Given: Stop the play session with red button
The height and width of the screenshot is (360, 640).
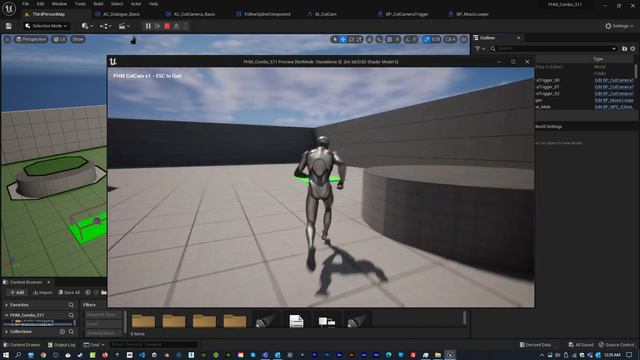Looking at the screenshot, I should tap(167, 26).
